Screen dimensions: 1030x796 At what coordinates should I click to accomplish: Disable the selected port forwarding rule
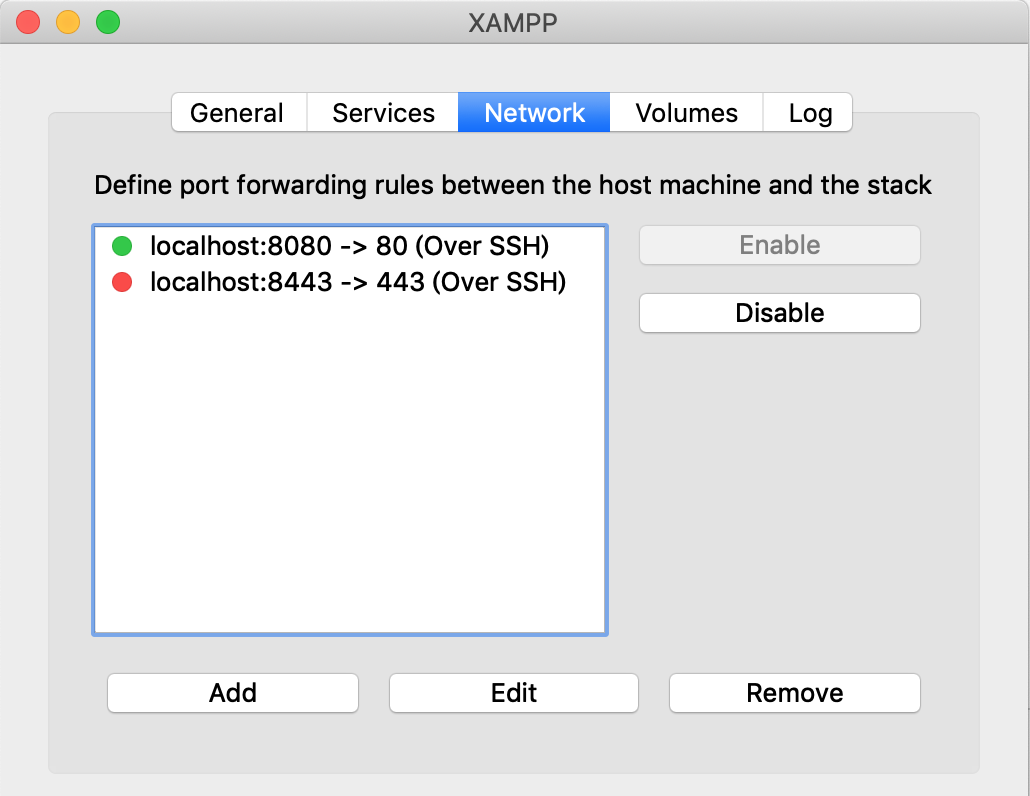pos(780,313)
